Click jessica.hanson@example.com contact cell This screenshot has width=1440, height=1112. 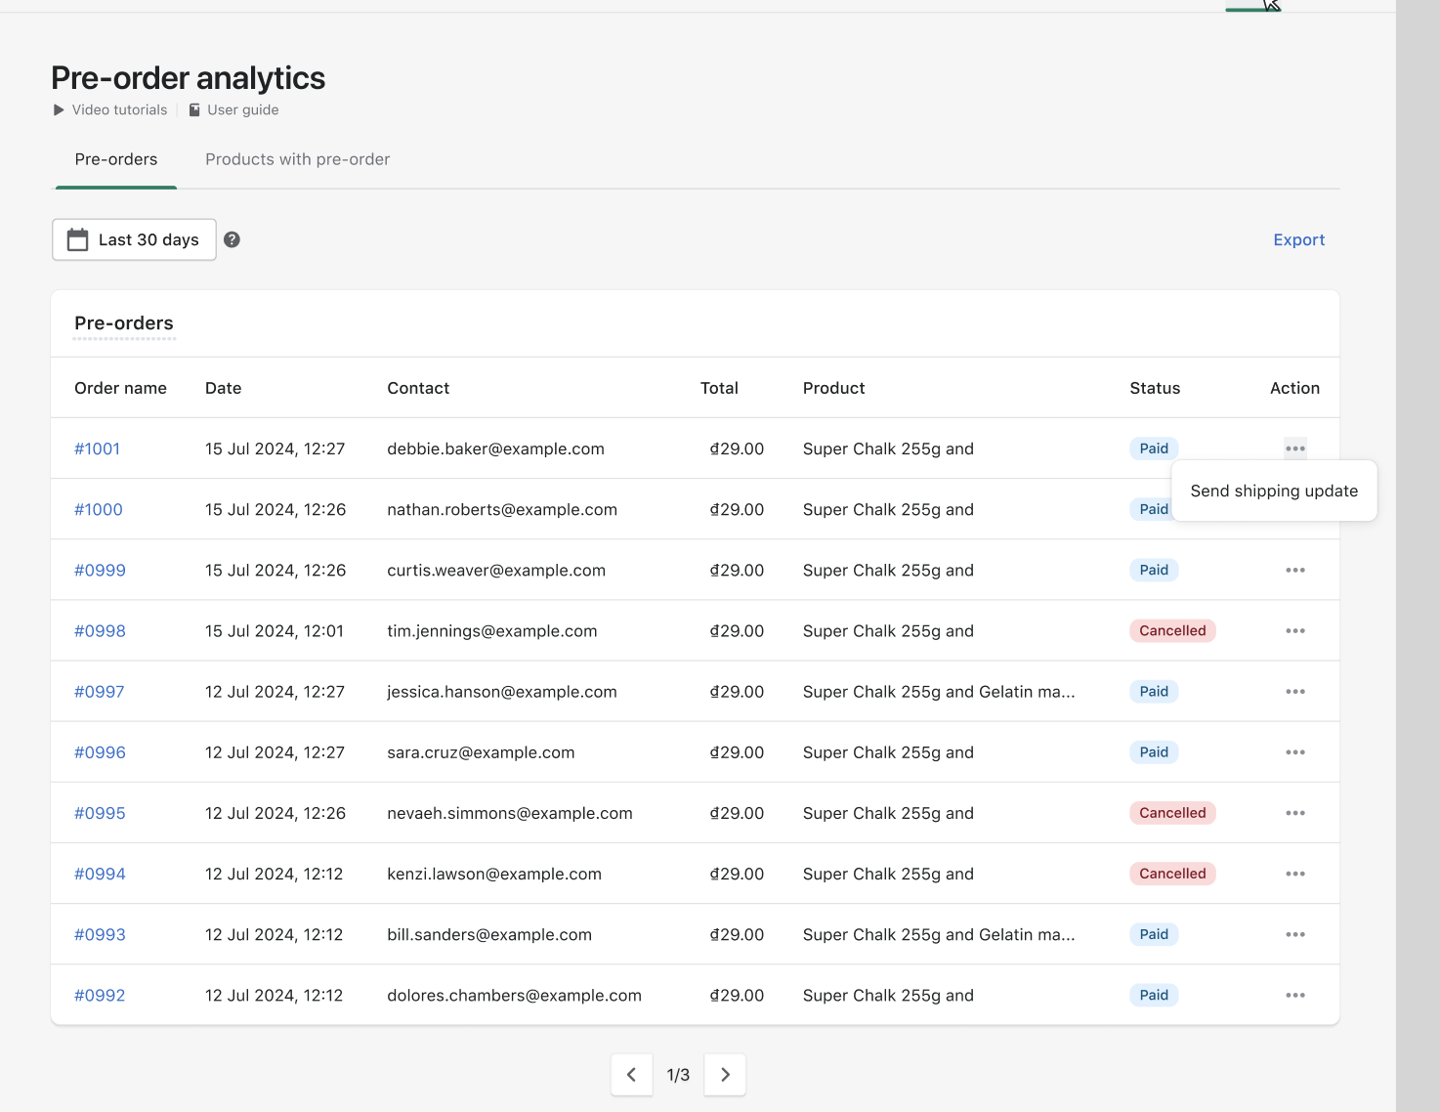point(502,692)
